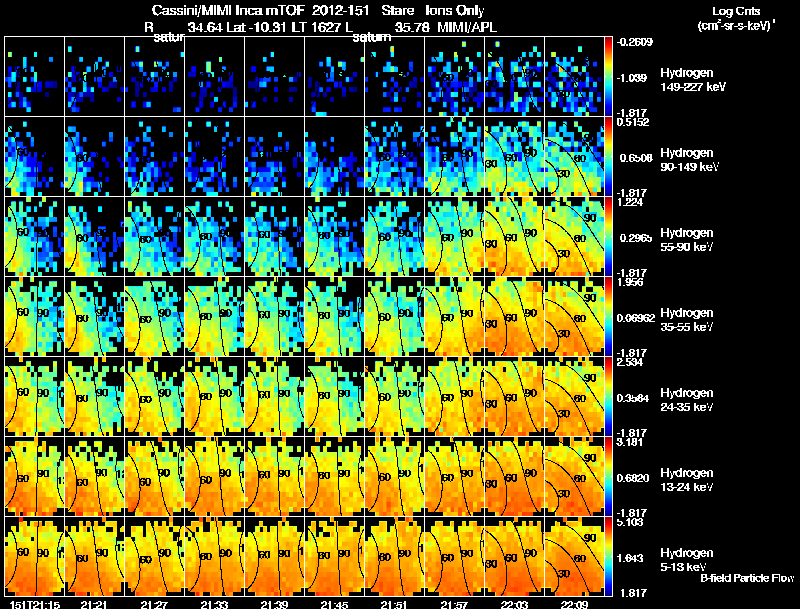Click the 5.103 colorbar value
Screen dimensions: 800x609
pos(630,522)
